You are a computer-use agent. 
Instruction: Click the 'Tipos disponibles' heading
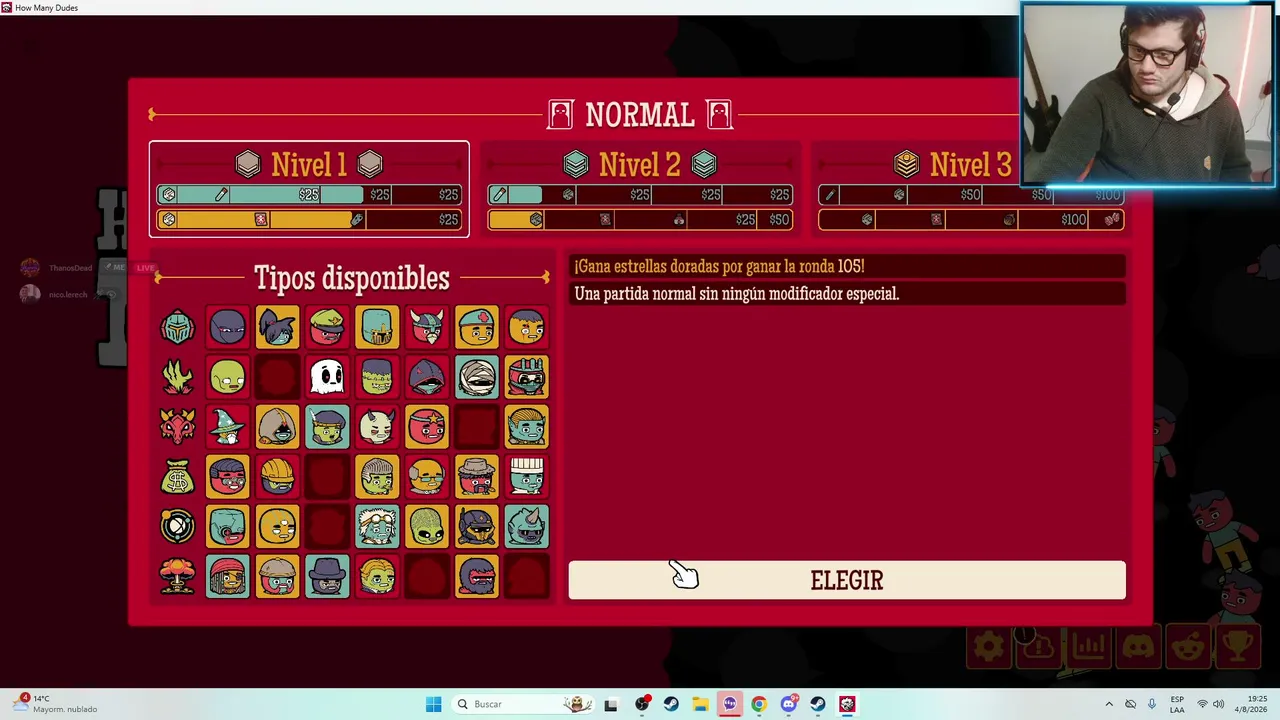352,278
